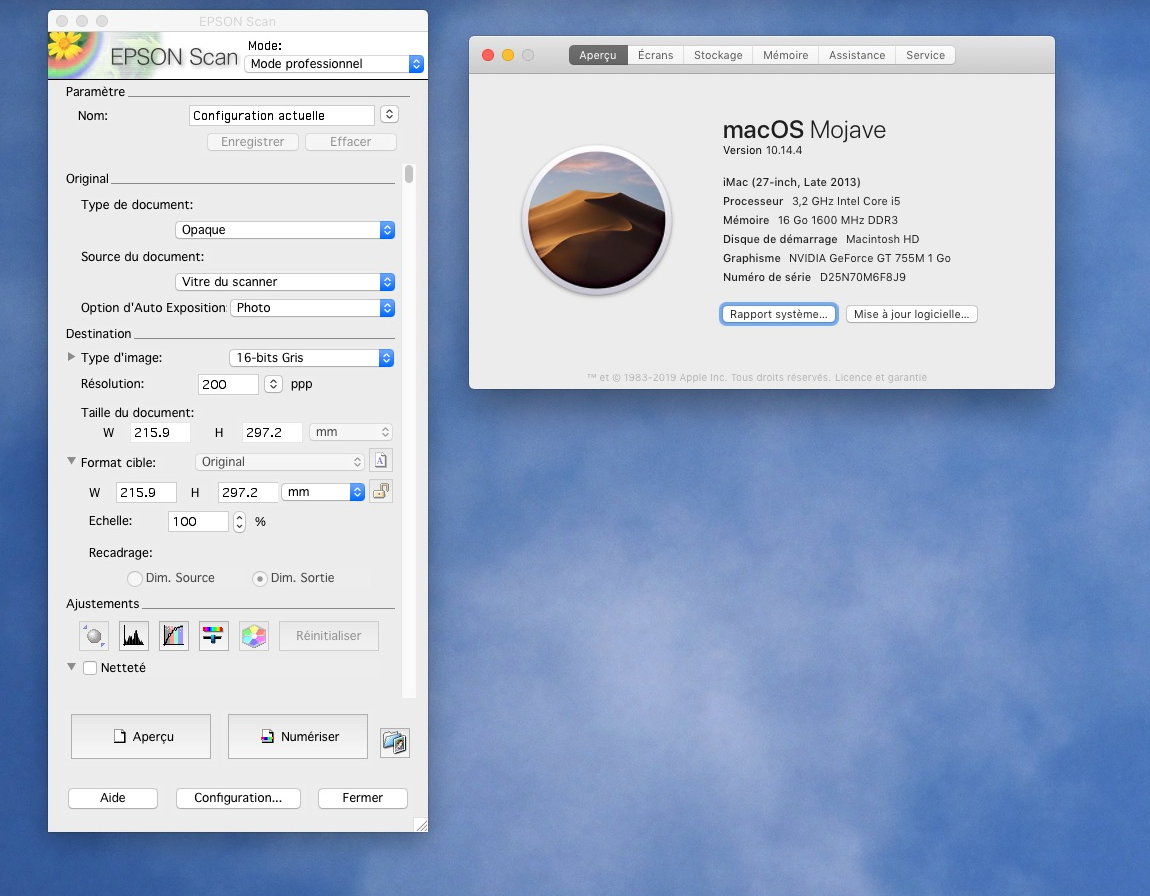Image resolution: width=1150 pixels, height=896 pixels.
Task: Select the Dim. Source radio button
Action: [134, 579]
